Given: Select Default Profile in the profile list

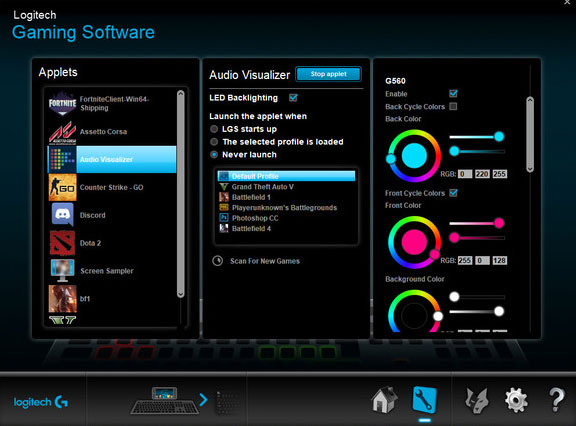Looking at the screenshot, I should coord(287,176).
